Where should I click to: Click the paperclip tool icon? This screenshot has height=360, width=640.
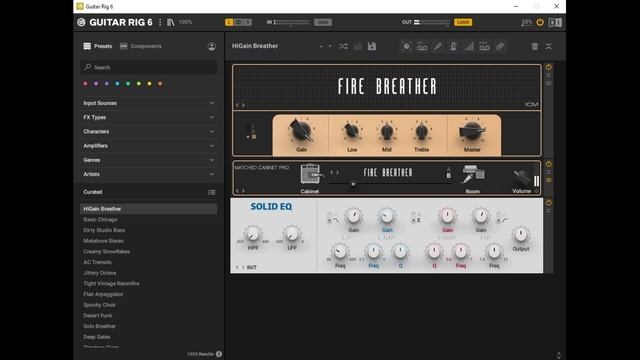tap(500, 46)
